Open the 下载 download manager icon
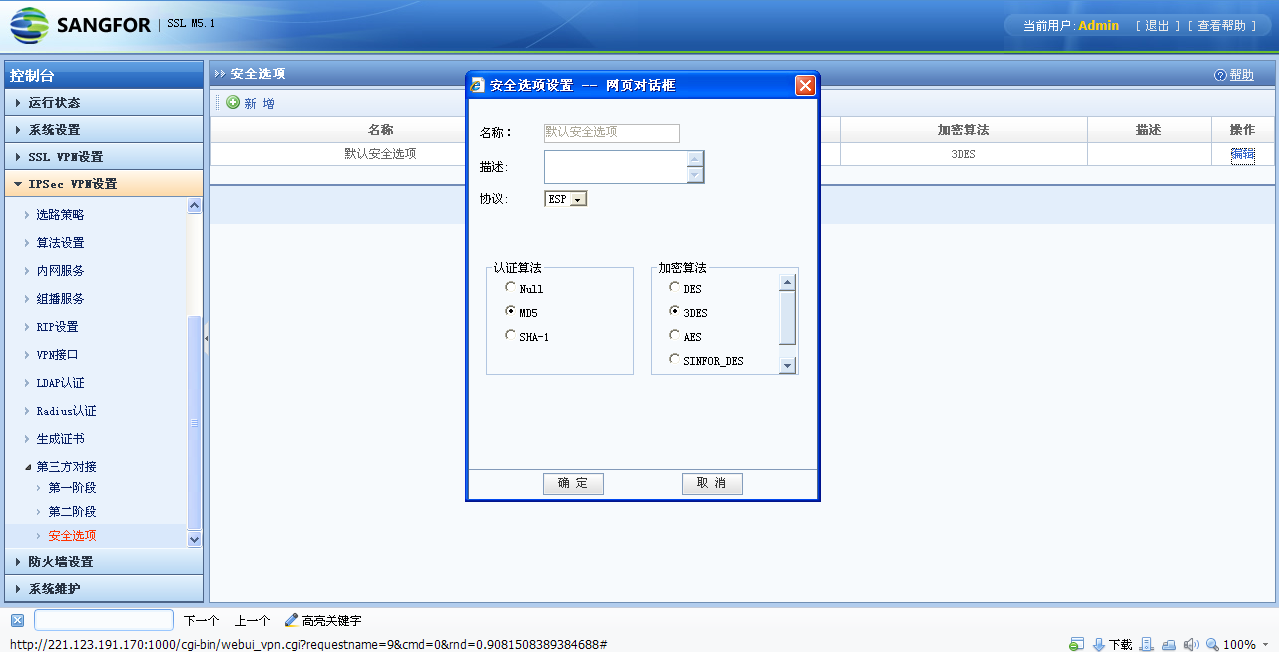The image size is (1279, 652). 1099,645
